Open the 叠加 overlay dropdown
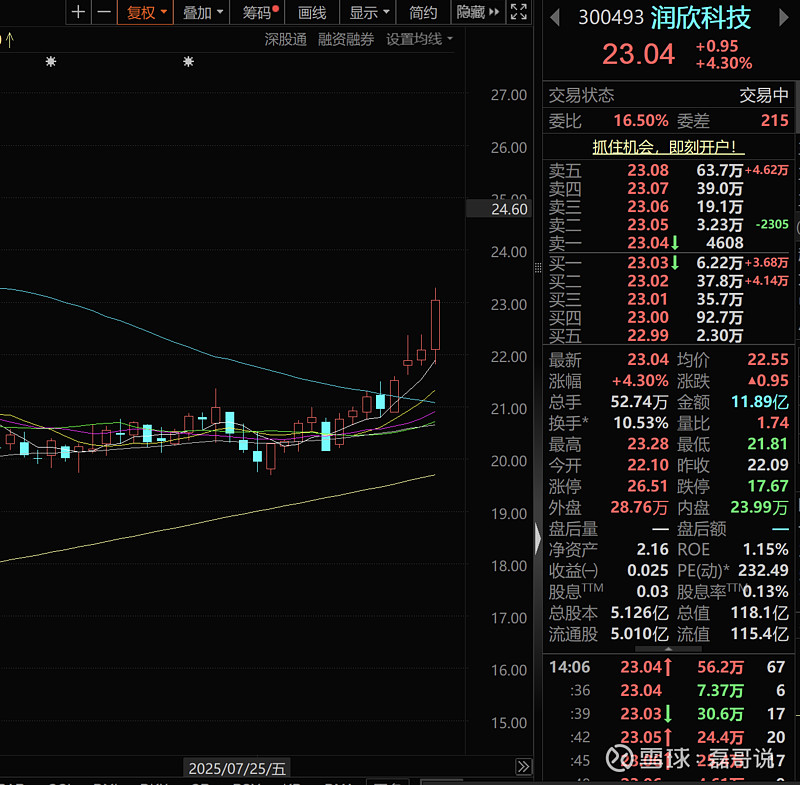Viewport: 800px width, 785px height. [x=202, y=12]
